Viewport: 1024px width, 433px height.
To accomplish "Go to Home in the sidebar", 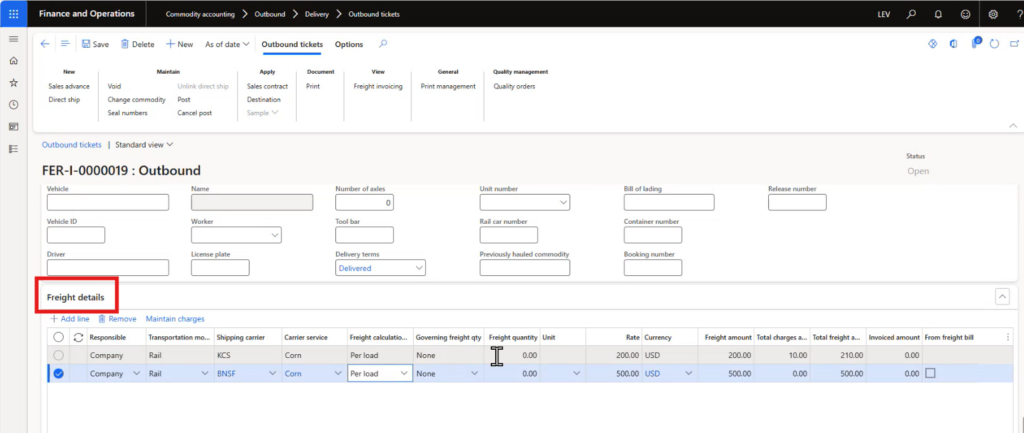I will coord(13,61).
